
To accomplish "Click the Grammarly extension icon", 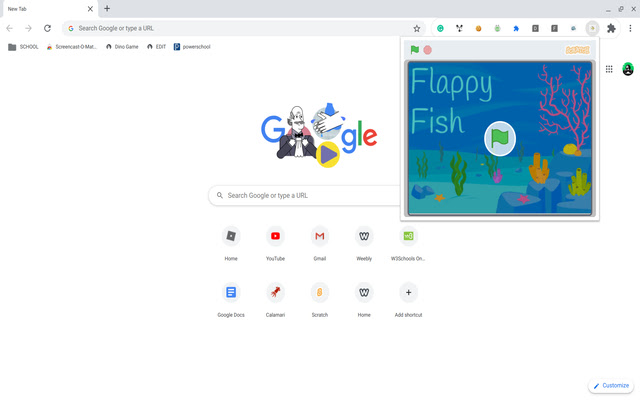I will pyautogui.click(x=440, y=29).
